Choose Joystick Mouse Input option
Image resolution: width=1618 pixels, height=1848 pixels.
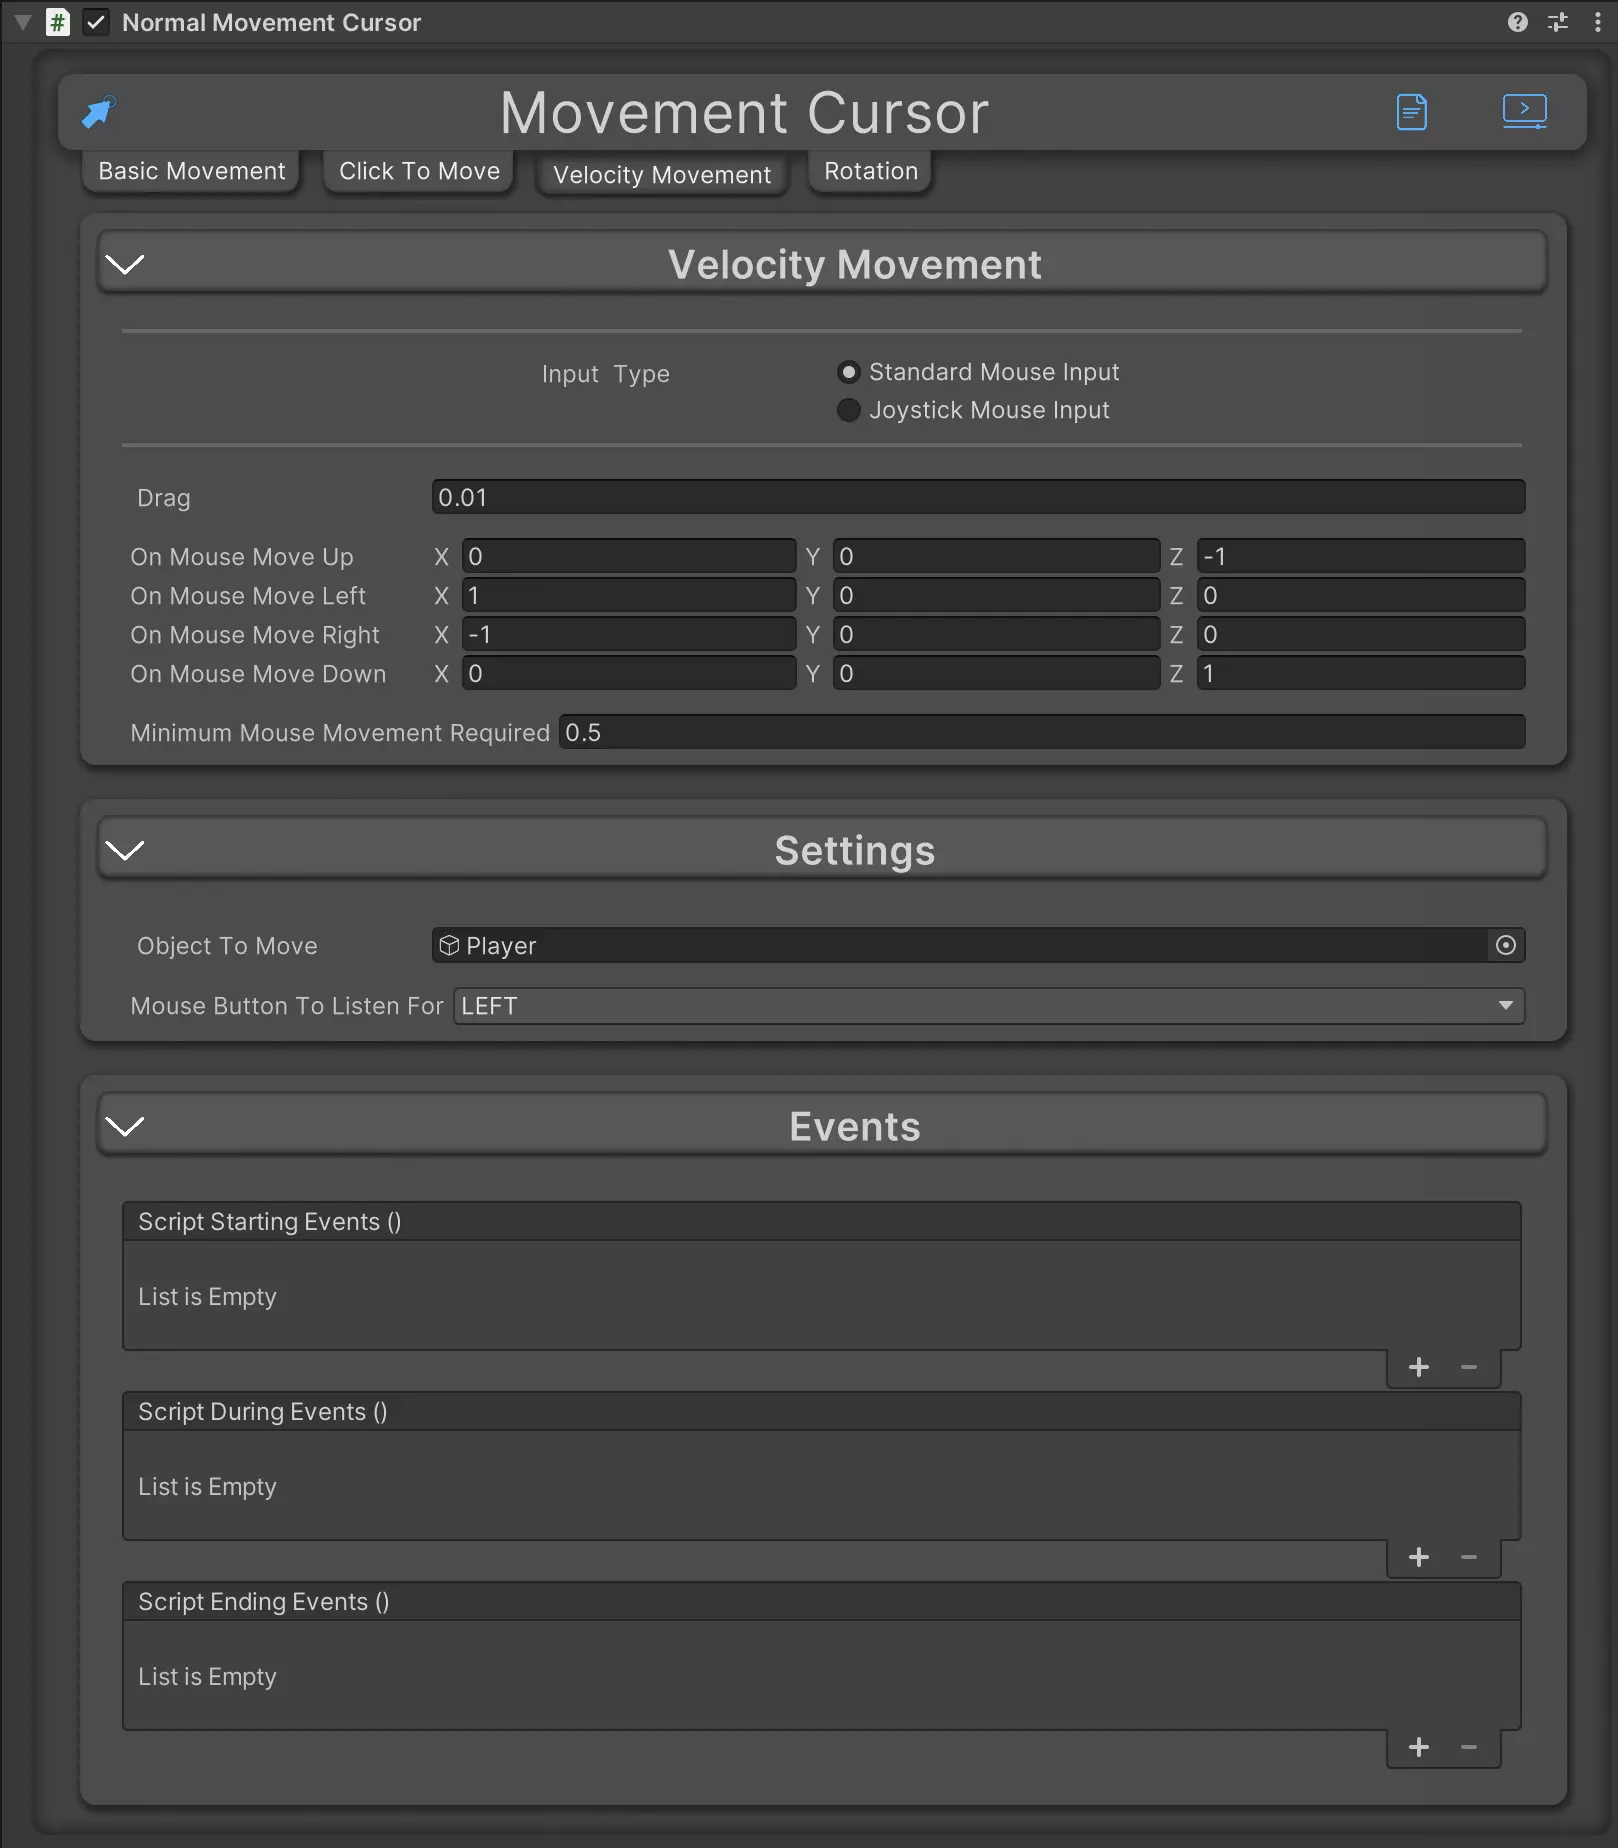click(x=848, y=410)
